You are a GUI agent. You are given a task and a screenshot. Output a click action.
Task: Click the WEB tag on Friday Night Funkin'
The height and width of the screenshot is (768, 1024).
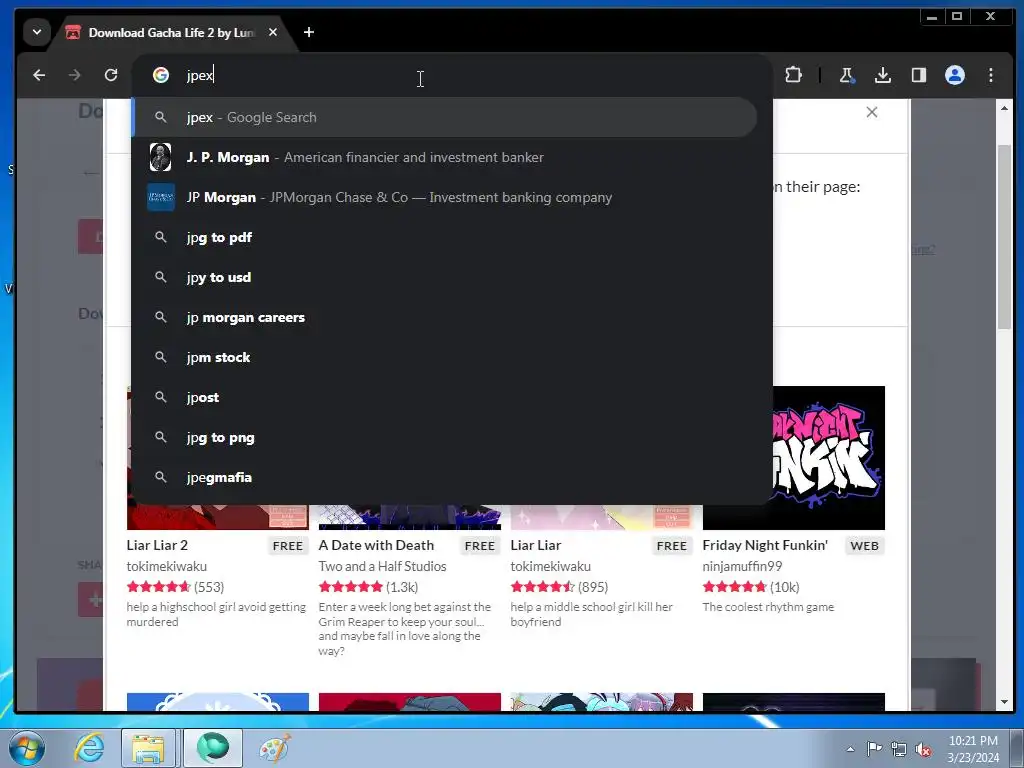(x=865, y=546)
